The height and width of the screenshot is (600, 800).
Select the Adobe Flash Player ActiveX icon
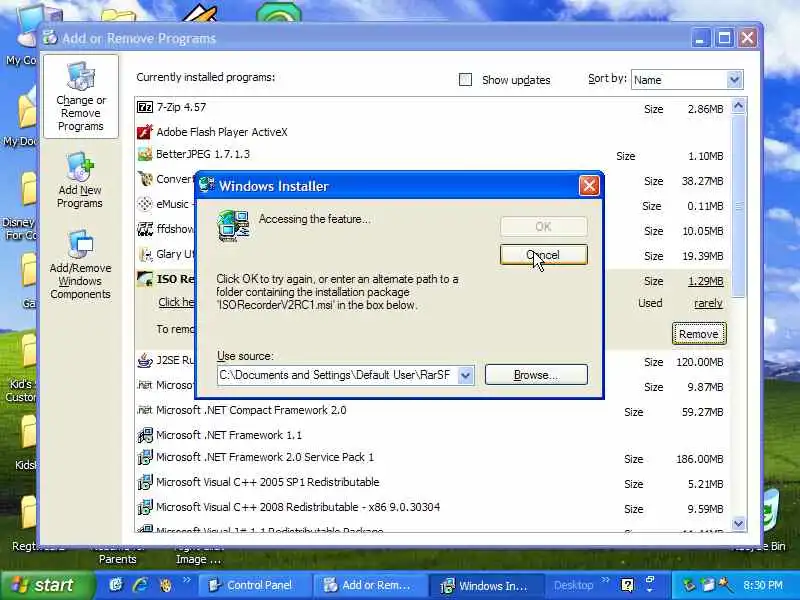(x=145, y=132)
